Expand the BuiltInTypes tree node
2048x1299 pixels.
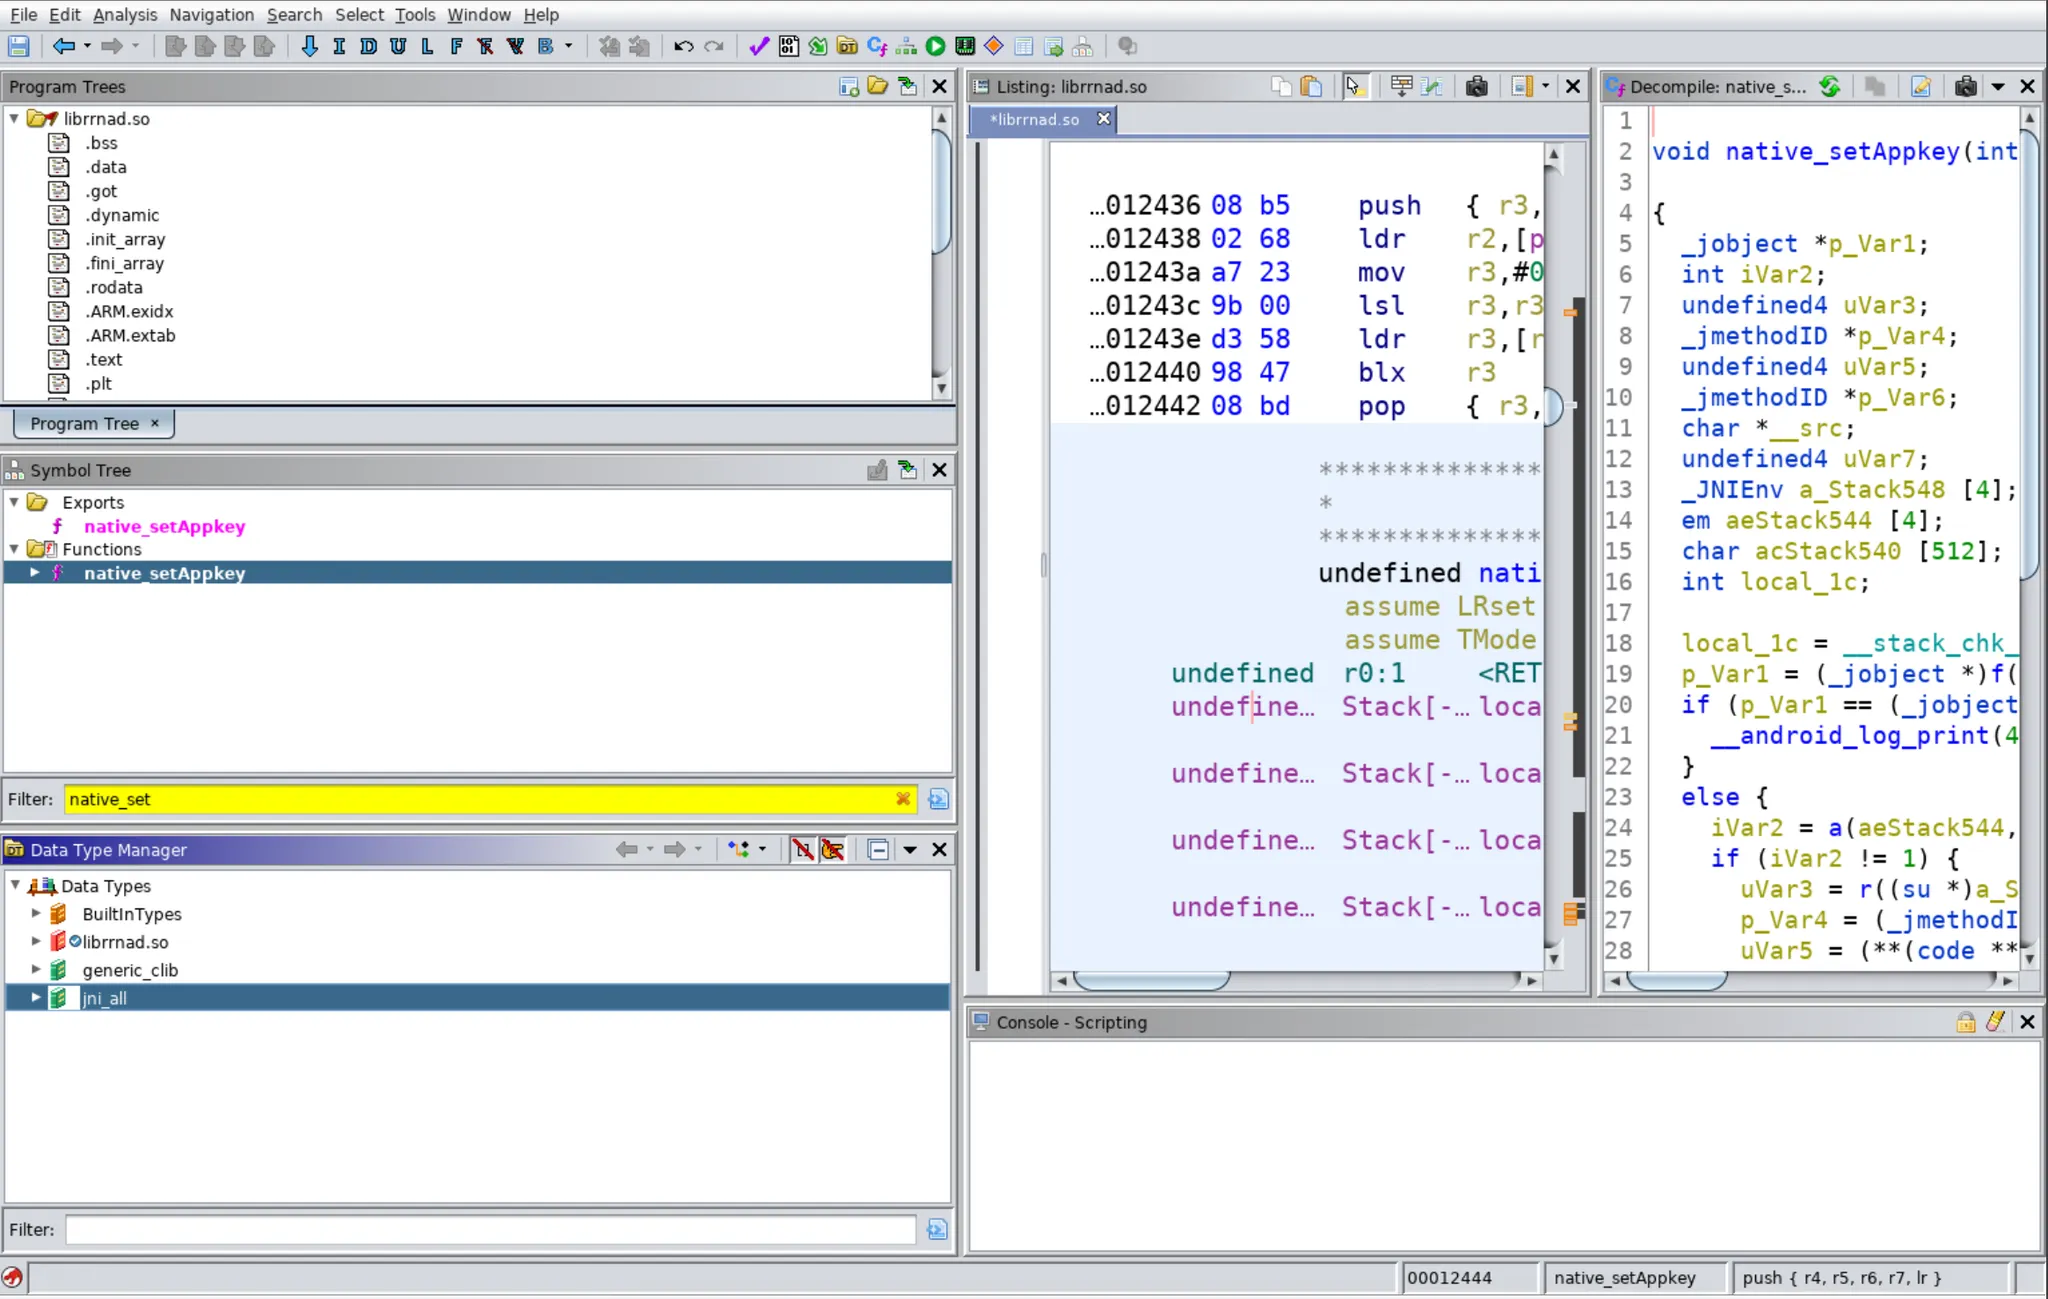36,914
